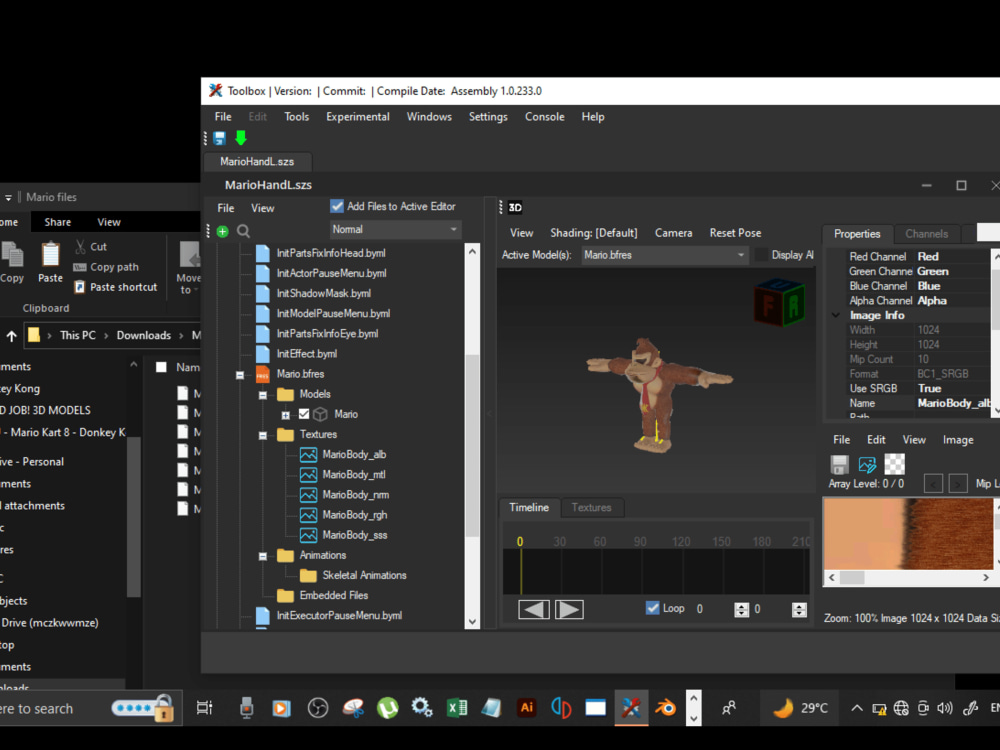Collapse the Image Info property group
The width and height of the screenshot is (1000, 750).
[x=836, y=315]
